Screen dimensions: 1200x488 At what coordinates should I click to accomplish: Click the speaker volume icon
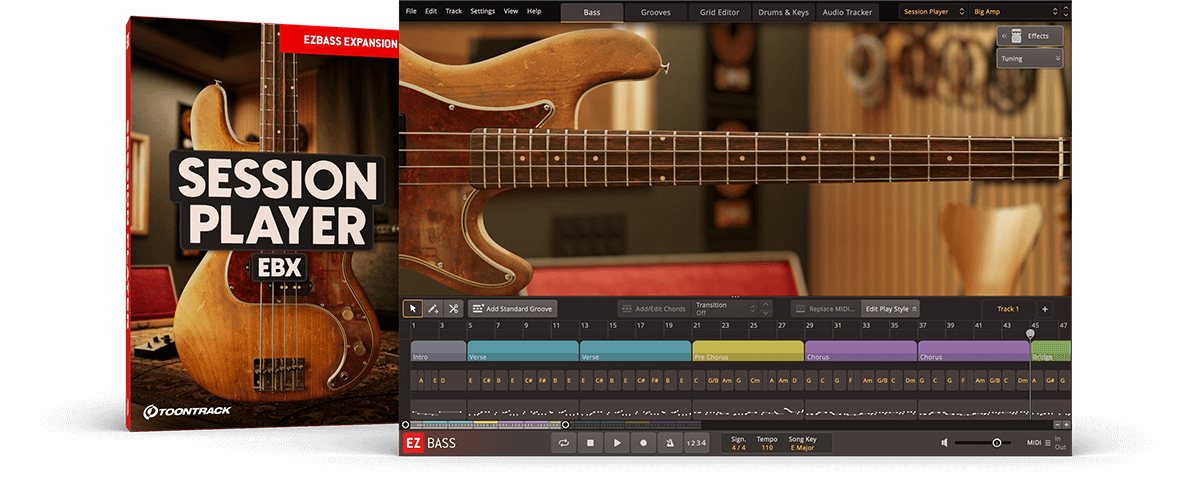point(944,442)
